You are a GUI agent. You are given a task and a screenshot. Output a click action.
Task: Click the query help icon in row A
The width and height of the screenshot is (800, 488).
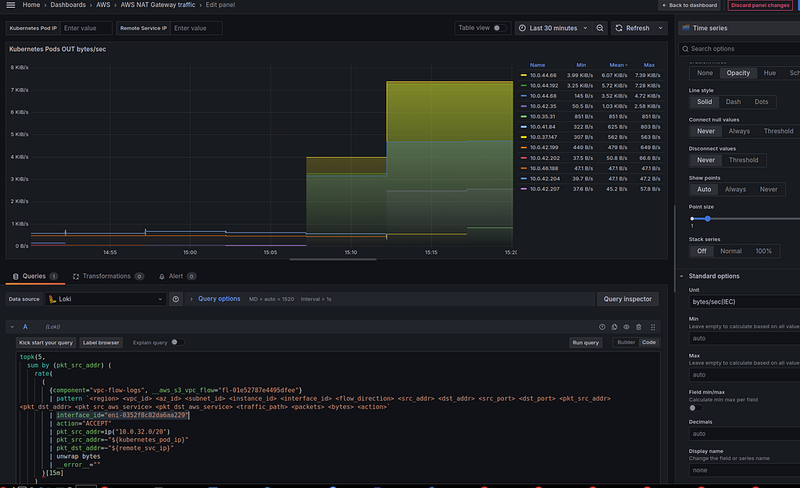pyautogui.click(x=602, y=327)
